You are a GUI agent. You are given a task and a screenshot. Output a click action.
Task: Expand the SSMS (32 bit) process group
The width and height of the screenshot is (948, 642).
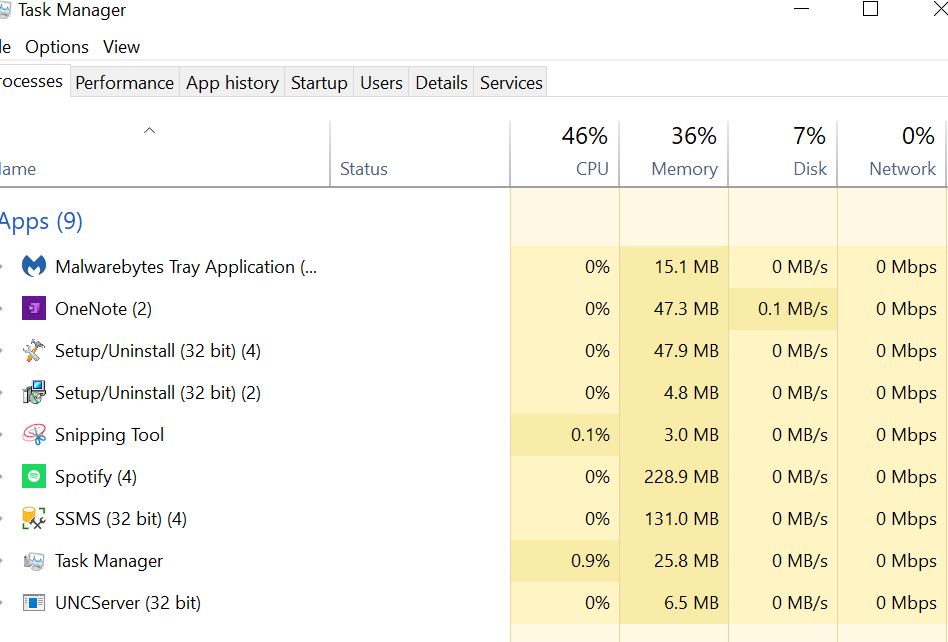coord(3,519)
